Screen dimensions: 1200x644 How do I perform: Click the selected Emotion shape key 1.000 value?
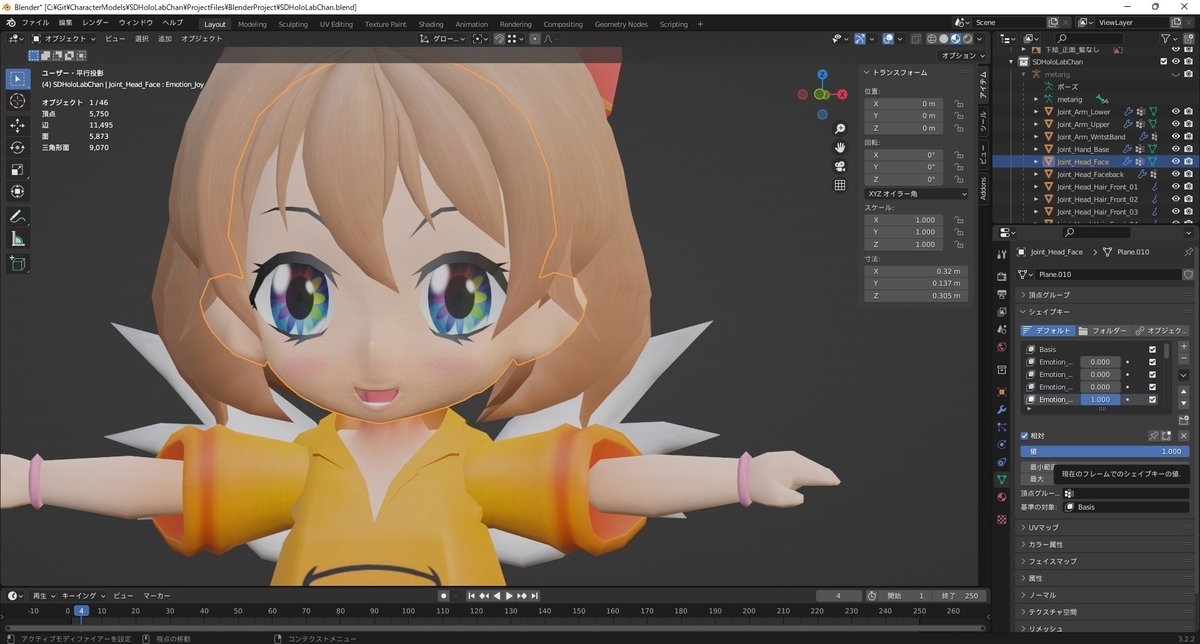(x=1100, y=399)
